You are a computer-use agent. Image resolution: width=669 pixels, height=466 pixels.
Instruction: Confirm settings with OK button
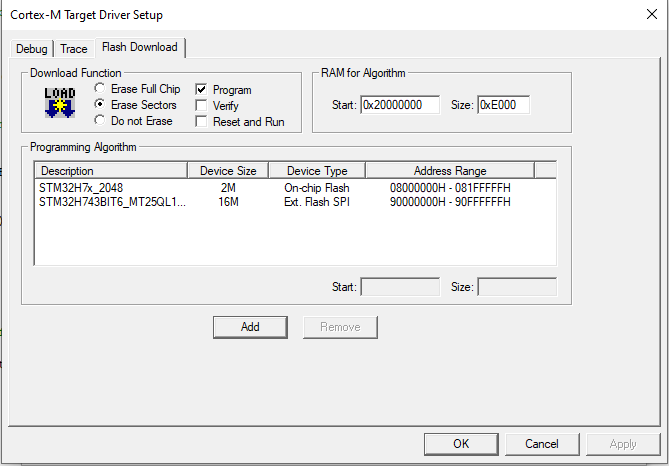tap(461, 444)
